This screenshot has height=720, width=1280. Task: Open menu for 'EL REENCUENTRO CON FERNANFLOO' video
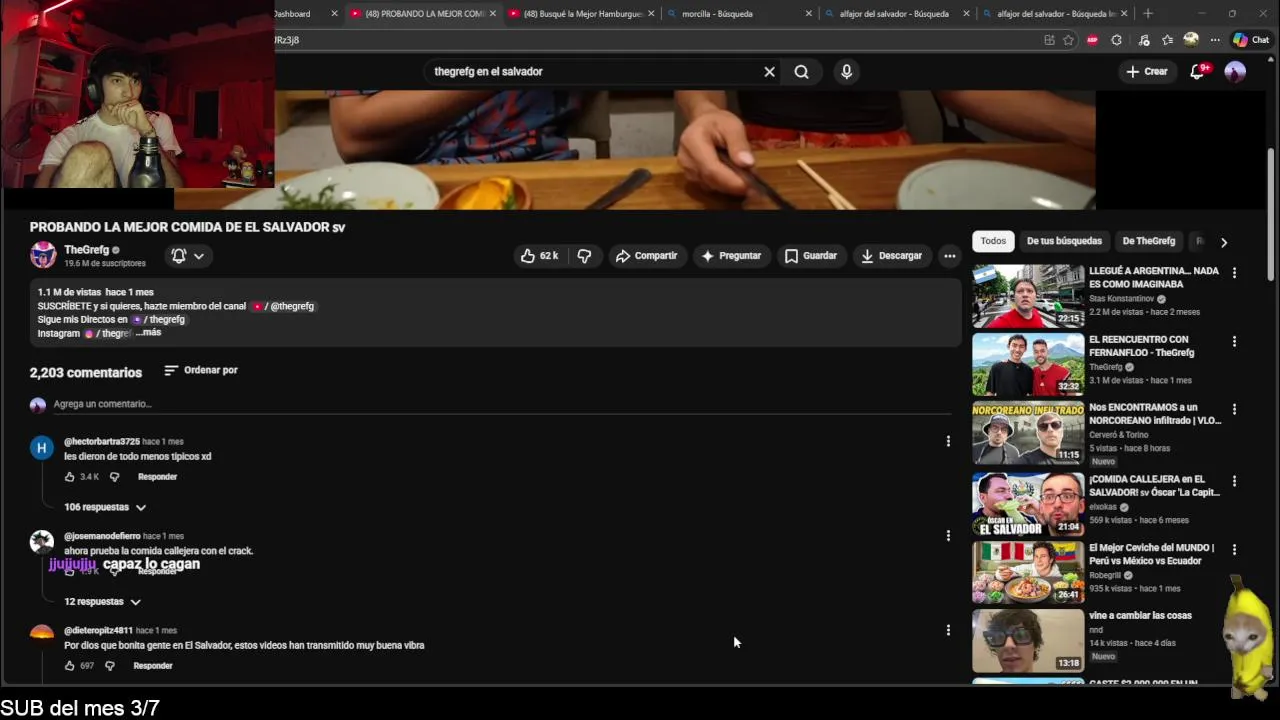[x=1234, y=341]
